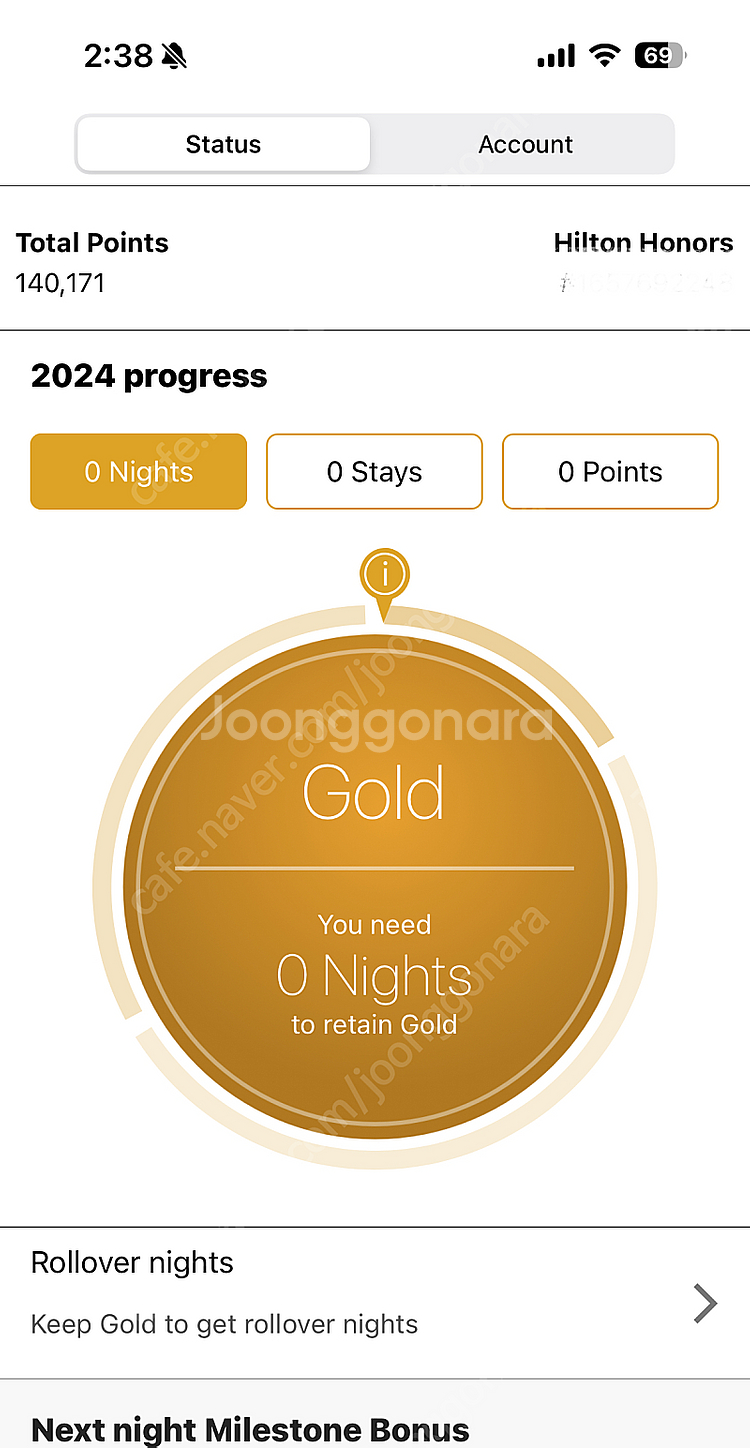Tap the 'to retain Gold' text
This screenshot has width=750, height=1448.
click(374, 1025)
